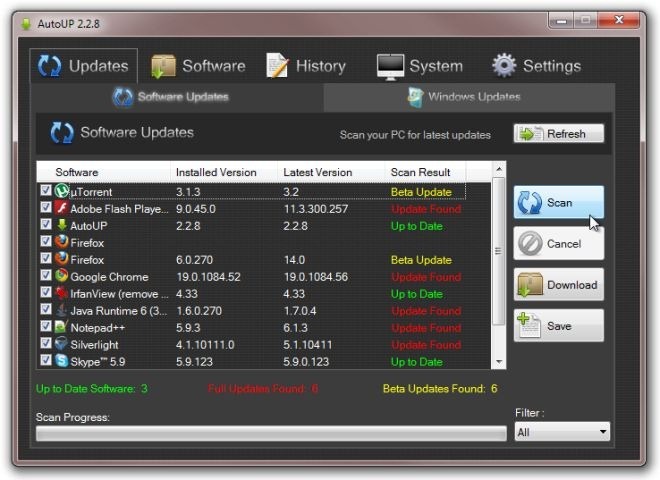Toggle the Google Chrome checkbox
The height and width of the screenshot is (480, 660).
(46, 275)
